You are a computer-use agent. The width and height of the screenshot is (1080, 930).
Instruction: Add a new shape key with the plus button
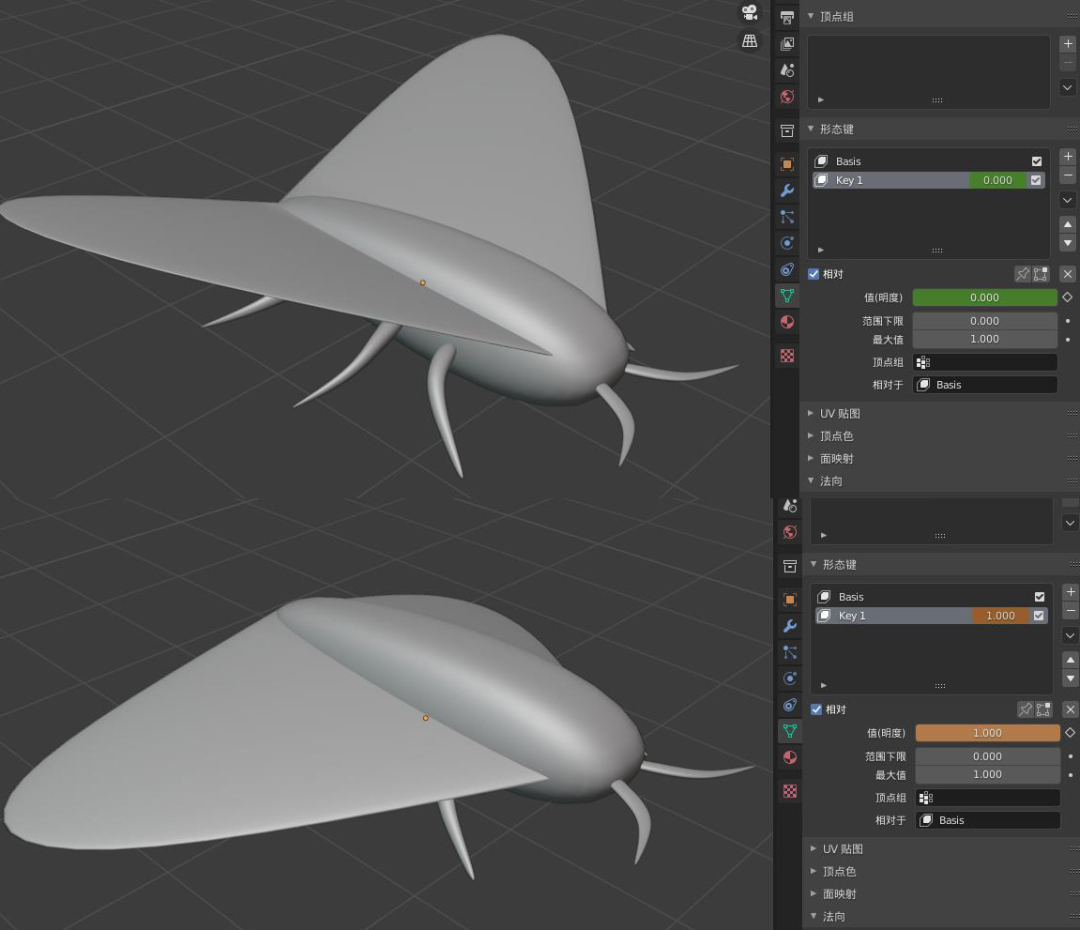[x=1068, y=156]
